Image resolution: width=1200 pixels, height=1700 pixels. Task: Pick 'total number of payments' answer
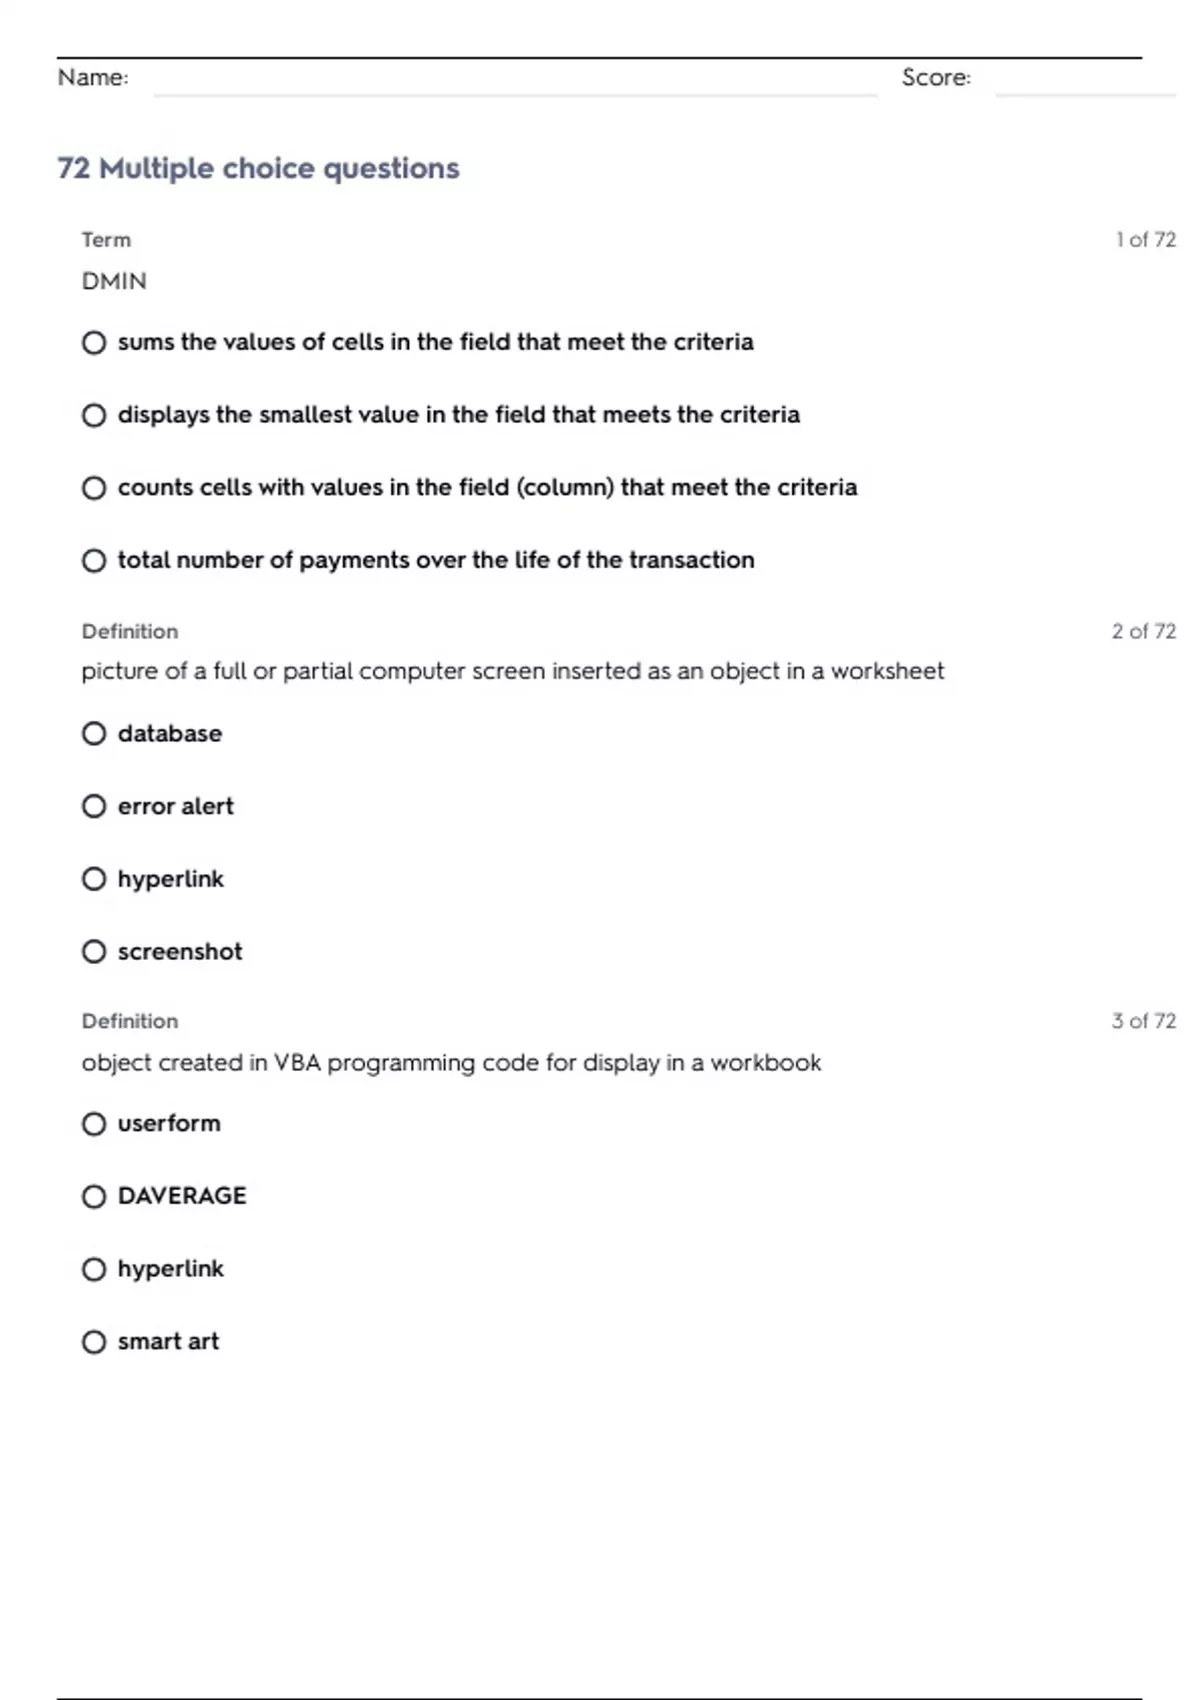pyautogui.click(x=94, y=561)
